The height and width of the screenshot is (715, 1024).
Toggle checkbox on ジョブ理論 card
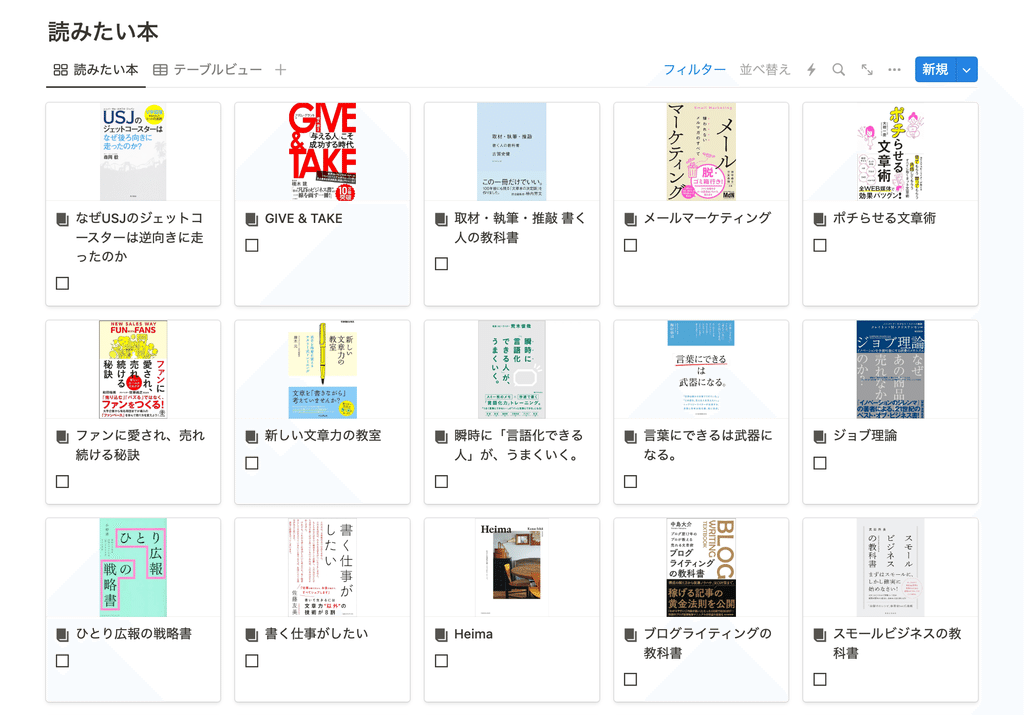(820, 463)
